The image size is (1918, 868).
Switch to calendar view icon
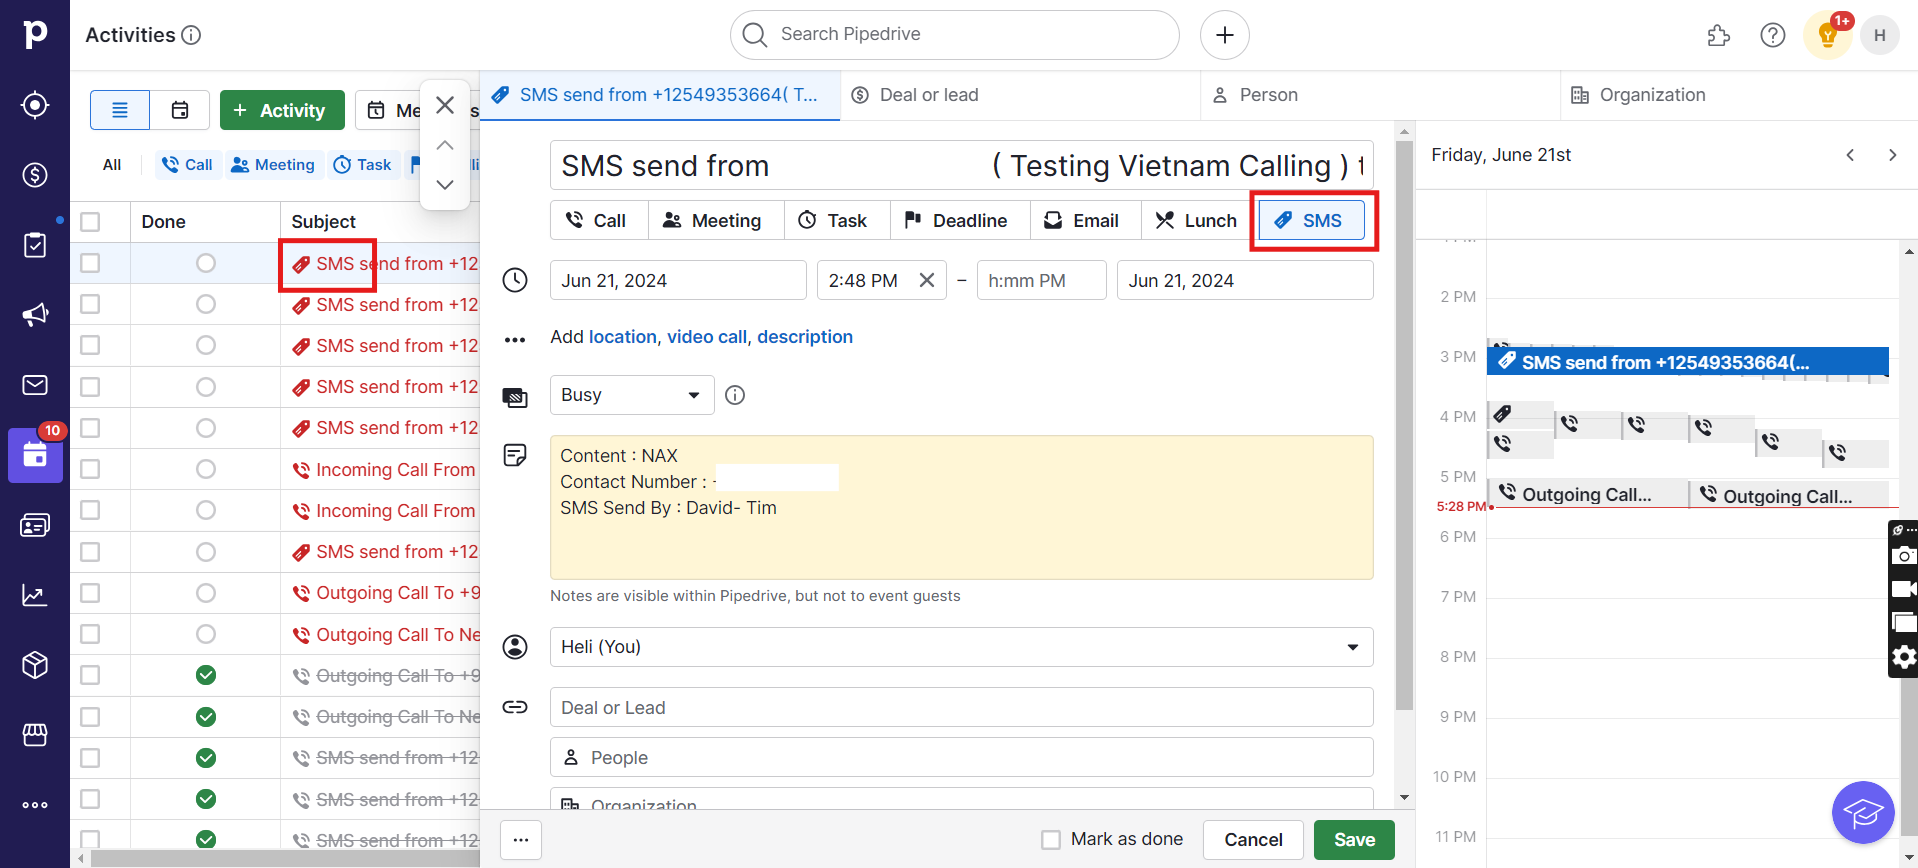[180, 110]
